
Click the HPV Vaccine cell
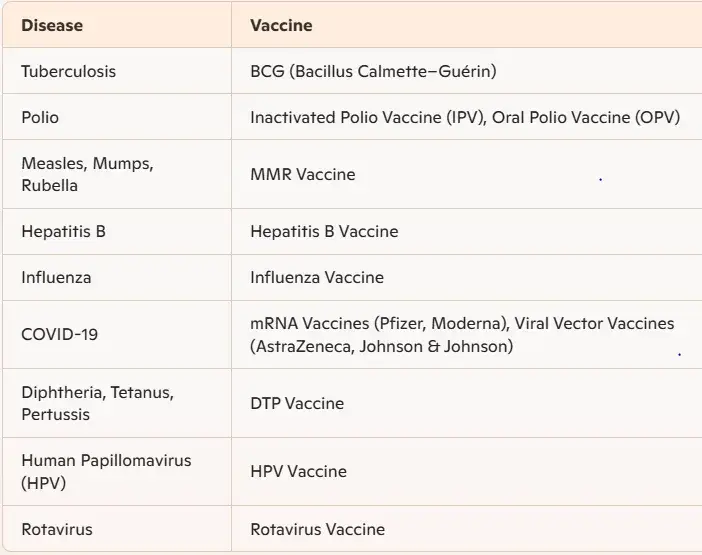pos(467,472)
